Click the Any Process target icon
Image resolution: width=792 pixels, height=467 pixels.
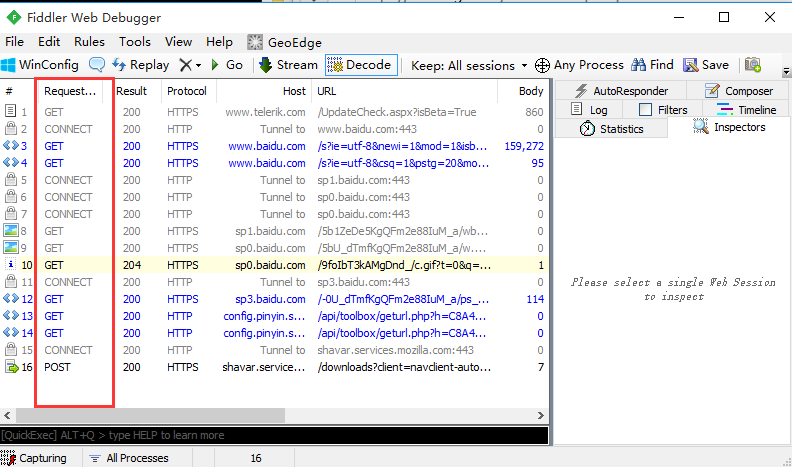coord(542,66)
